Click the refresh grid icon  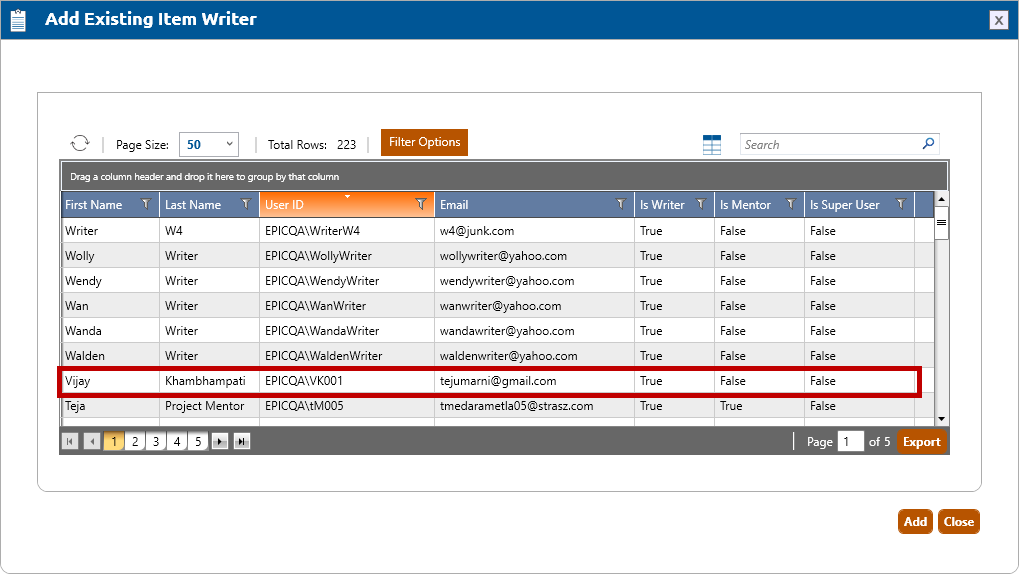tap(80, 144)
